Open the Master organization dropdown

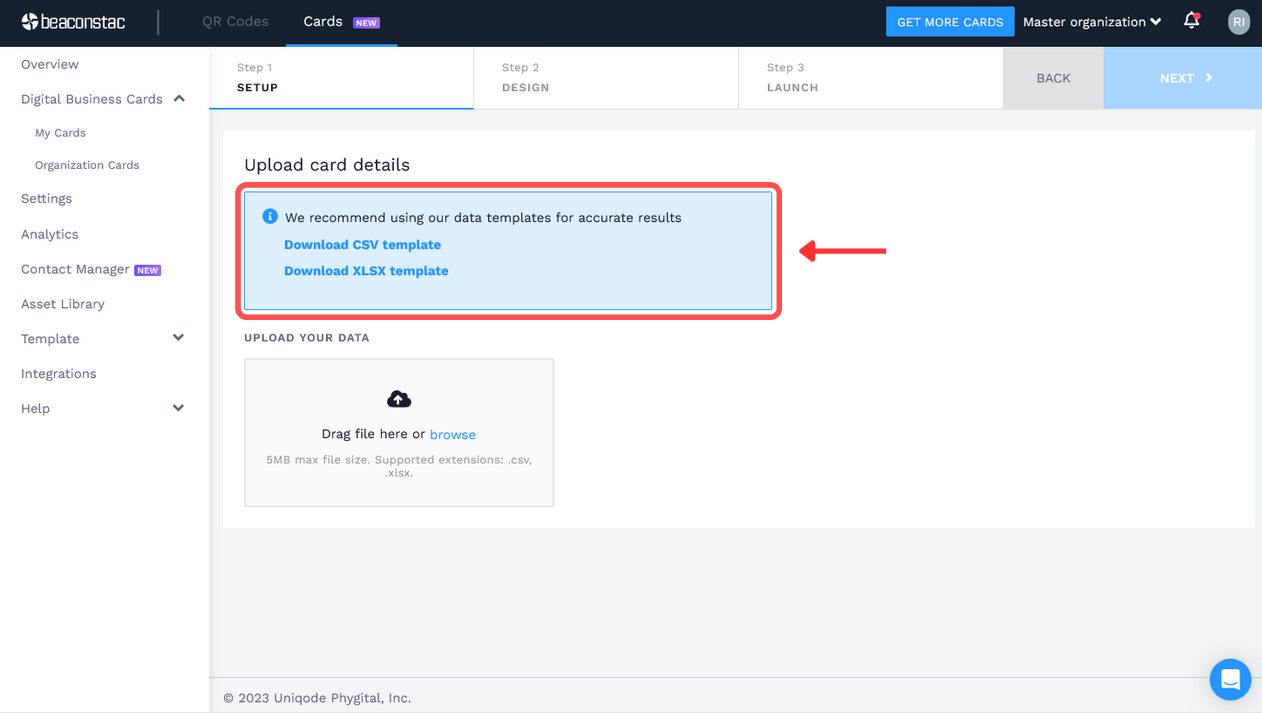click(1092, 22)
